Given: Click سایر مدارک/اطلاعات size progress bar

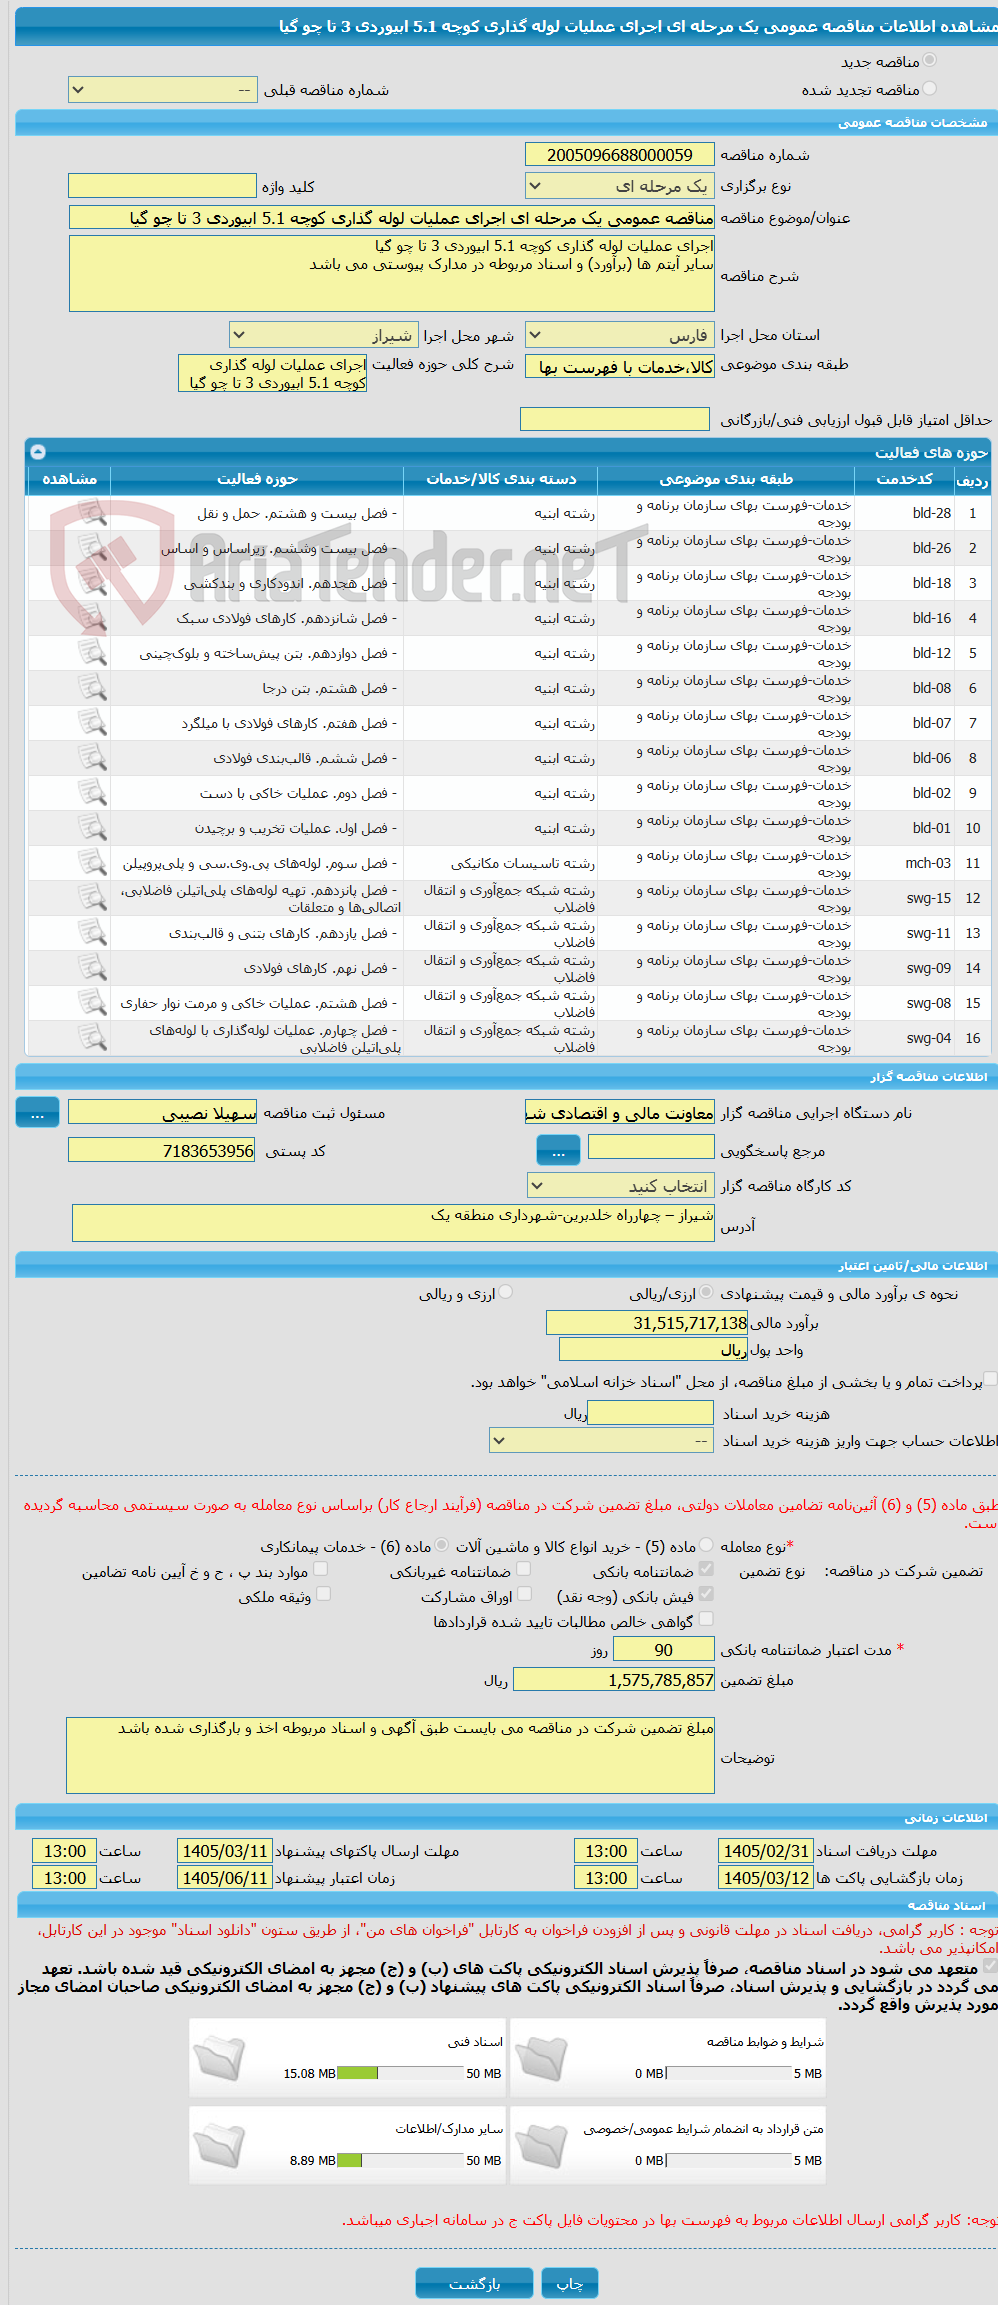Looking at the screenshot, I should click(x=401, y=2160).
